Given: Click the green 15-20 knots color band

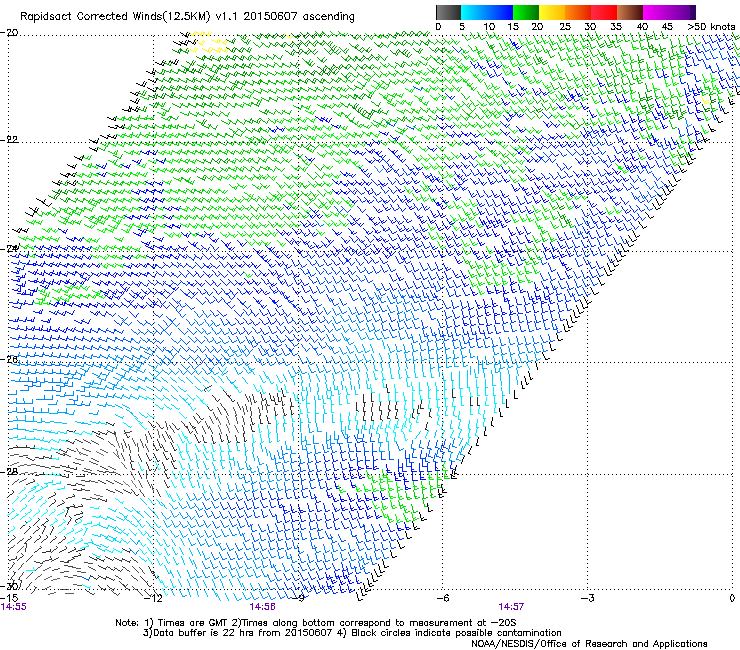Looking at the screenshot, I should [526, 12].
